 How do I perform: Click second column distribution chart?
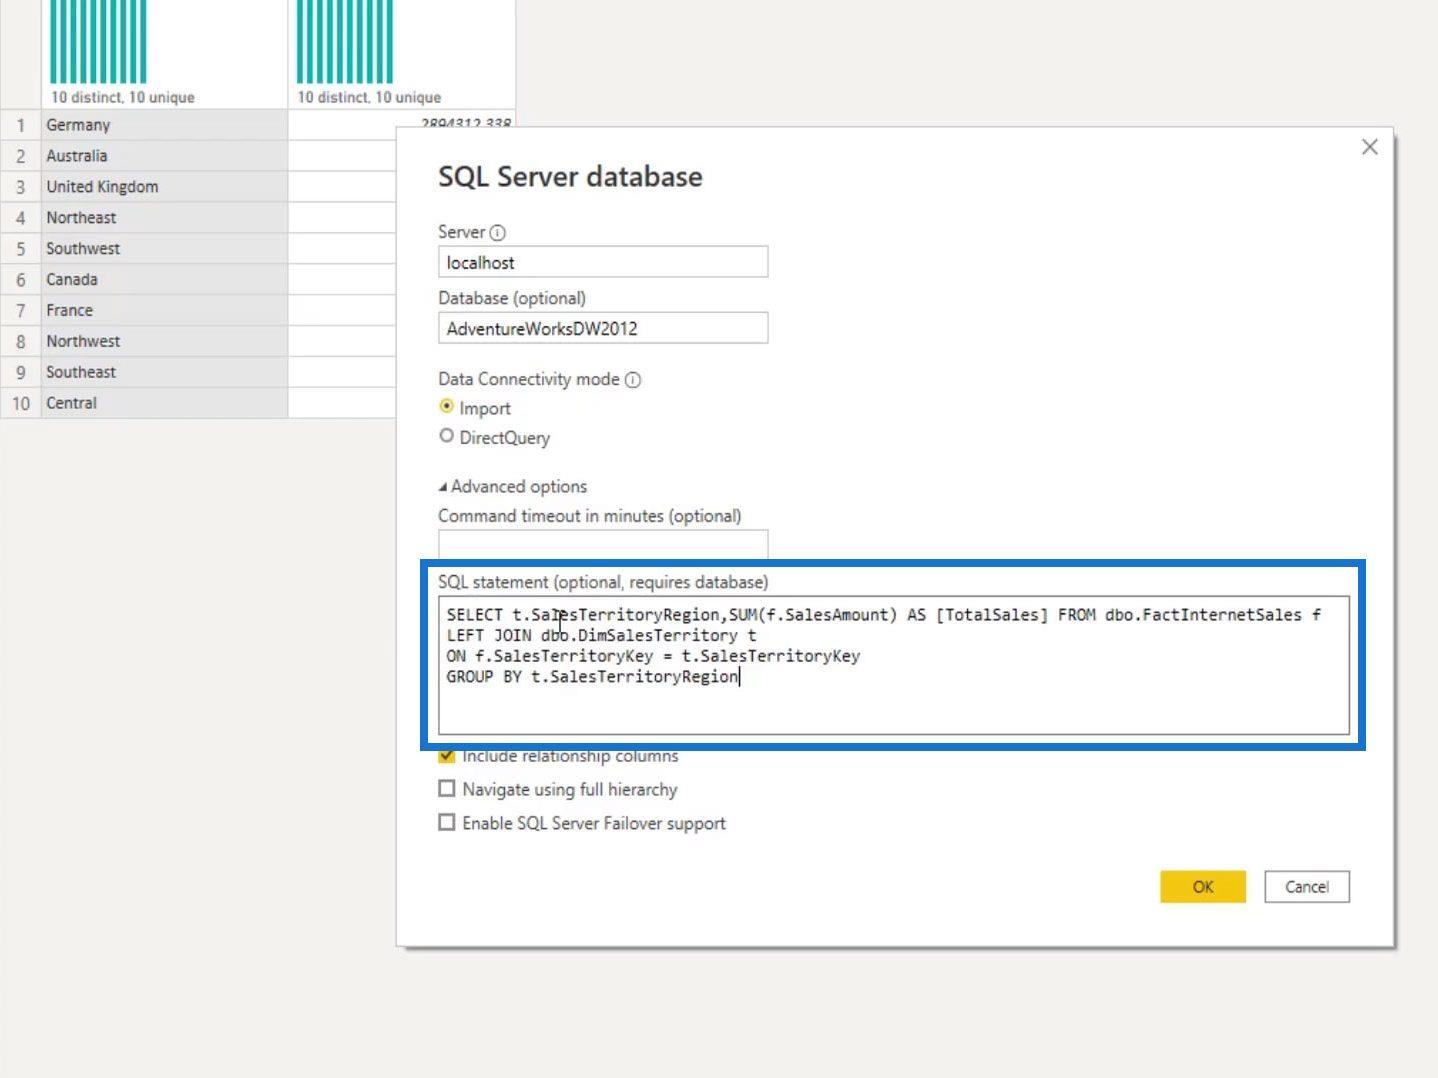coord(345,42)
